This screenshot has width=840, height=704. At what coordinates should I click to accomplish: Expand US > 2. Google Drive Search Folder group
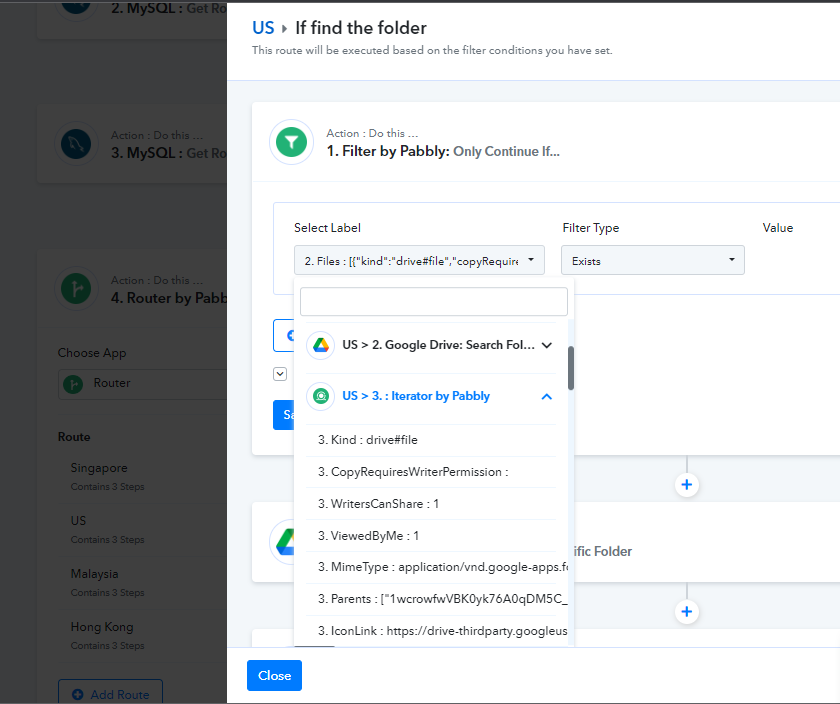[x=431, y=345]
